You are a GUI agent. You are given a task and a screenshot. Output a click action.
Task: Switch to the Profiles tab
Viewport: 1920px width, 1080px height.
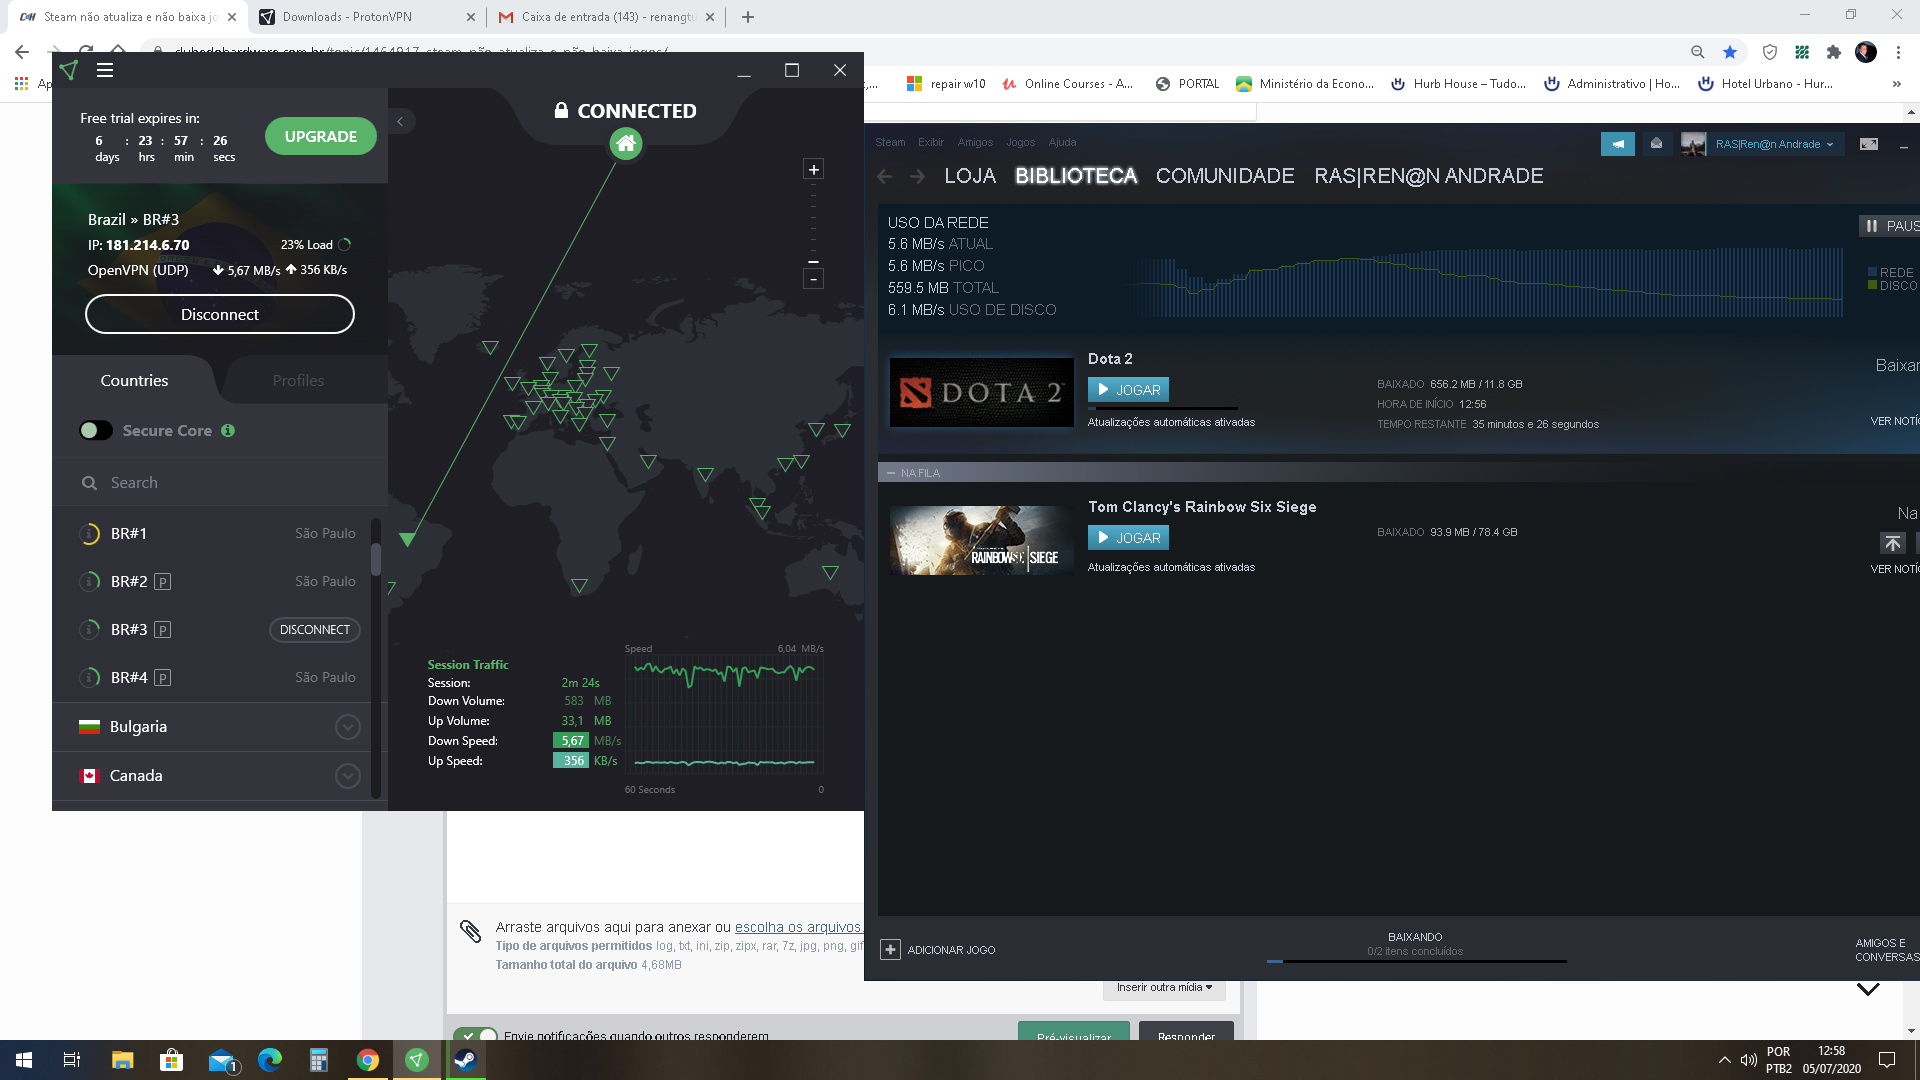coord(298,380)
